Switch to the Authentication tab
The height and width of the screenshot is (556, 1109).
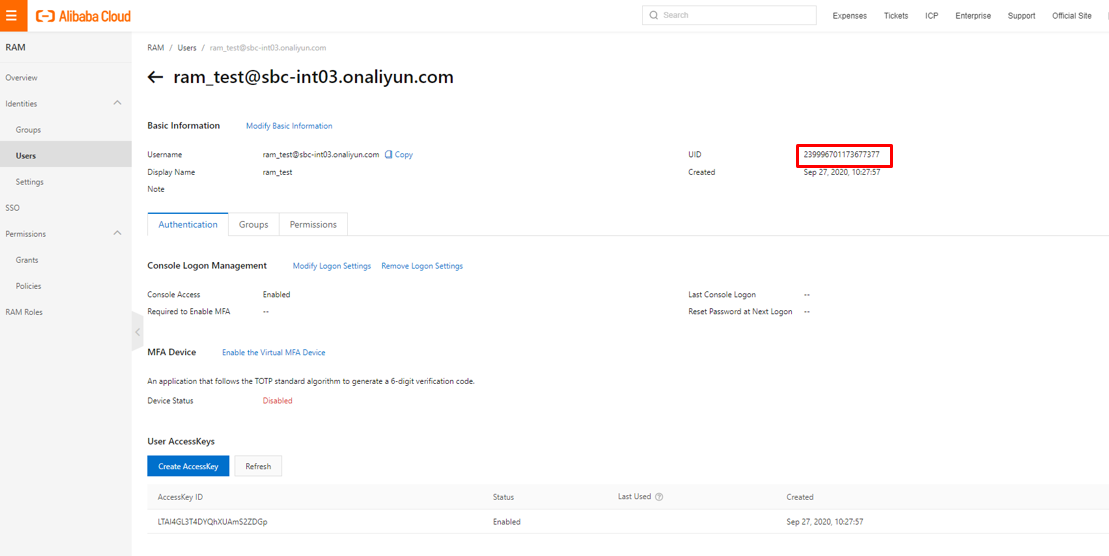pos(188,224)
